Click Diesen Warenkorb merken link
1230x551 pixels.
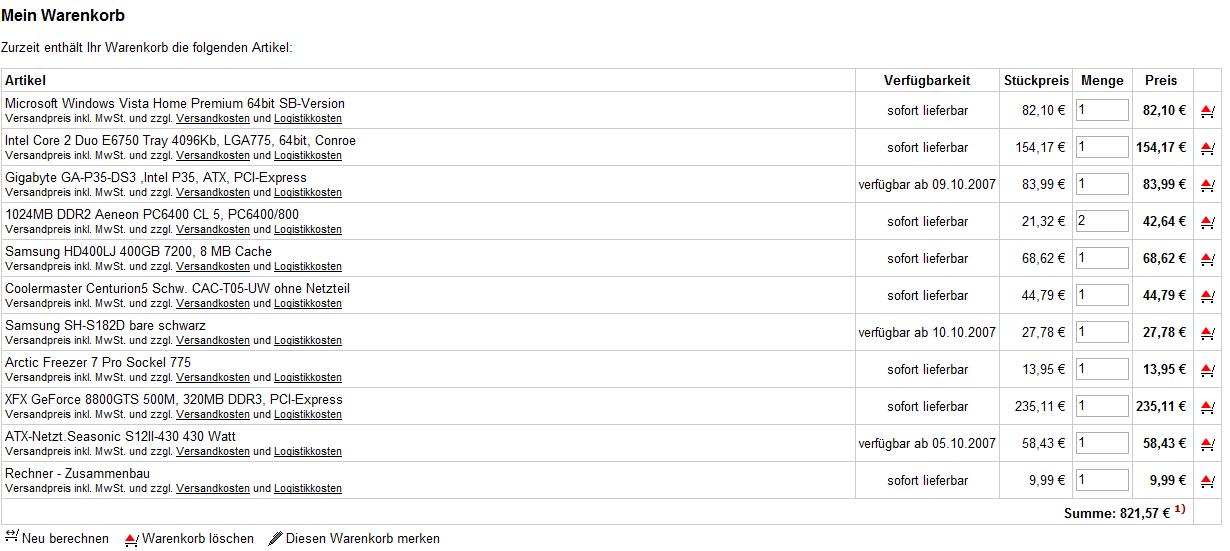(x=363, y=538)
